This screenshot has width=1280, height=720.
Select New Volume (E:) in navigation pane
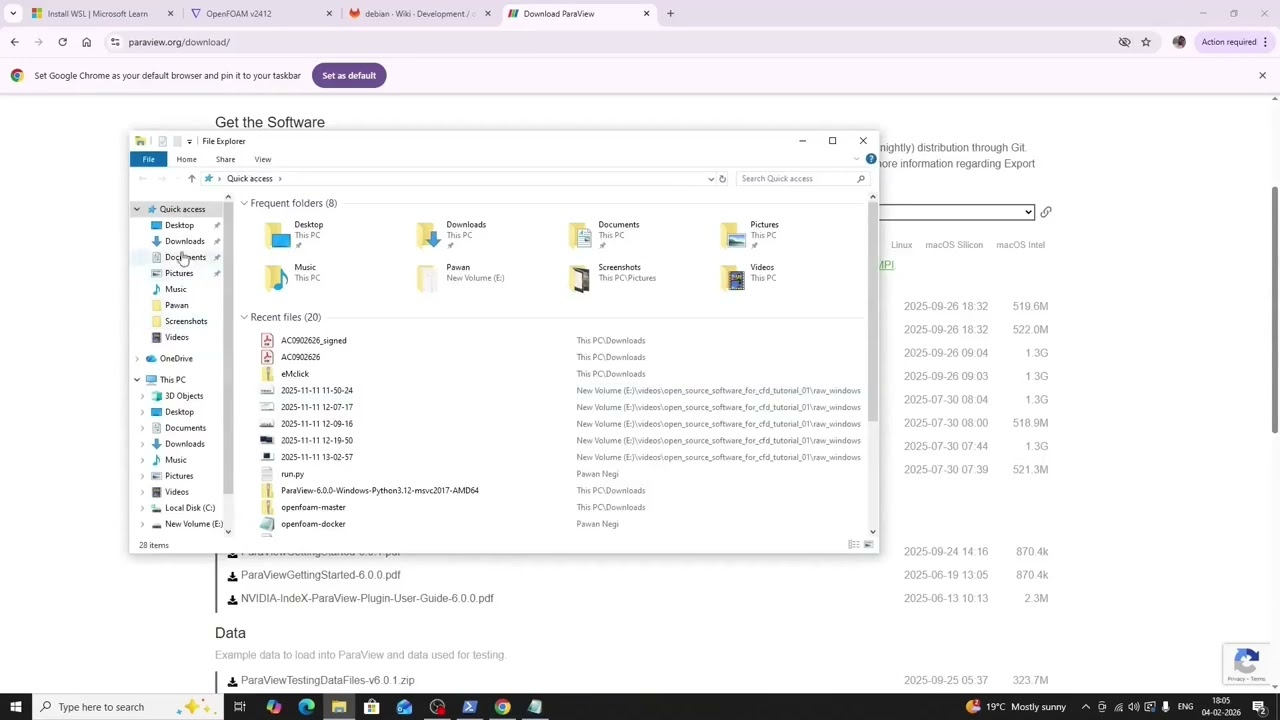click(x=193, y=524)
